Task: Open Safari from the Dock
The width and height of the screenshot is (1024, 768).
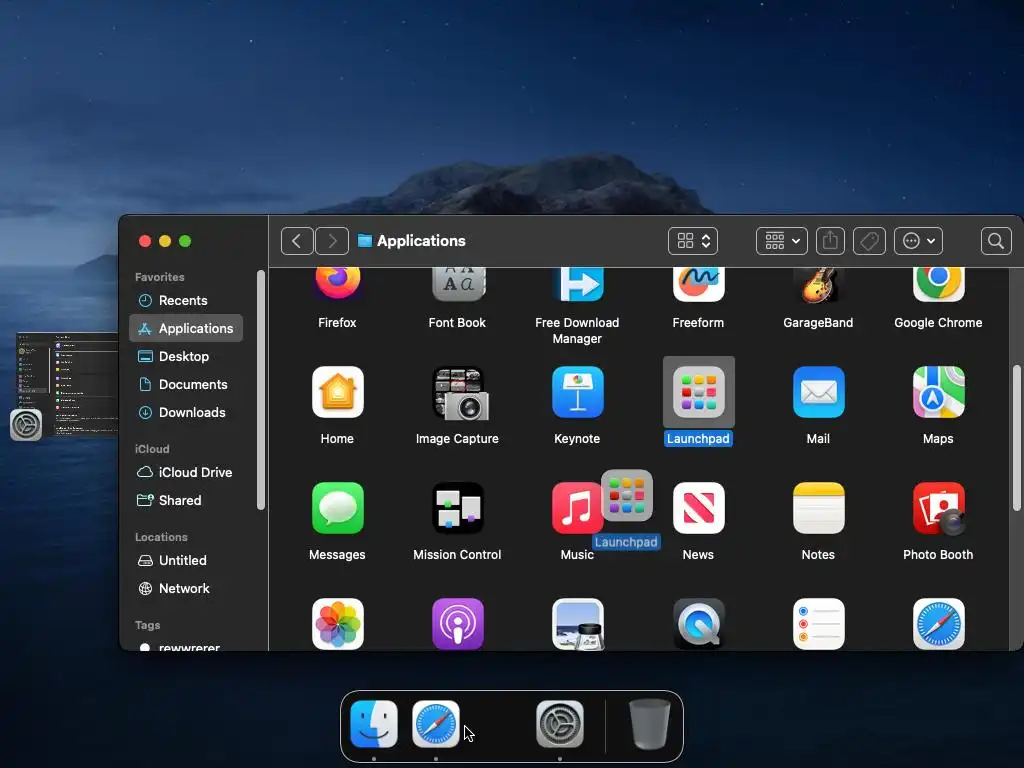Action: pos(436,724)
